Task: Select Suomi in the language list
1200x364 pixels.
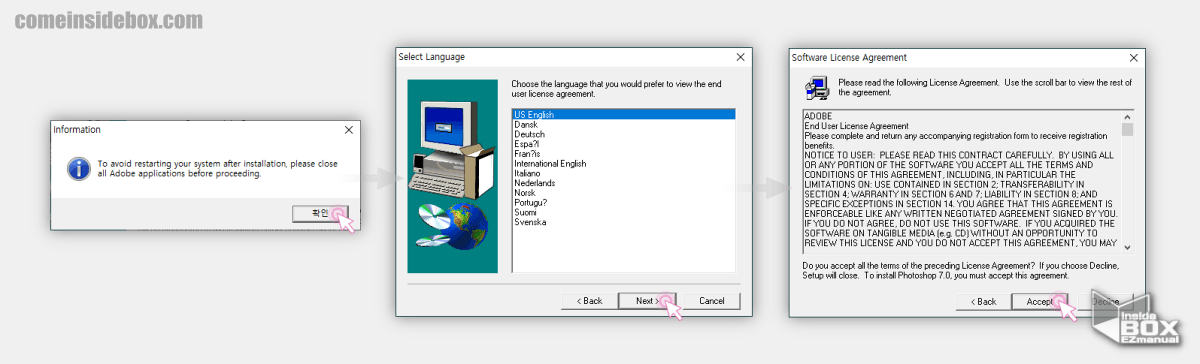Action: 526,212
